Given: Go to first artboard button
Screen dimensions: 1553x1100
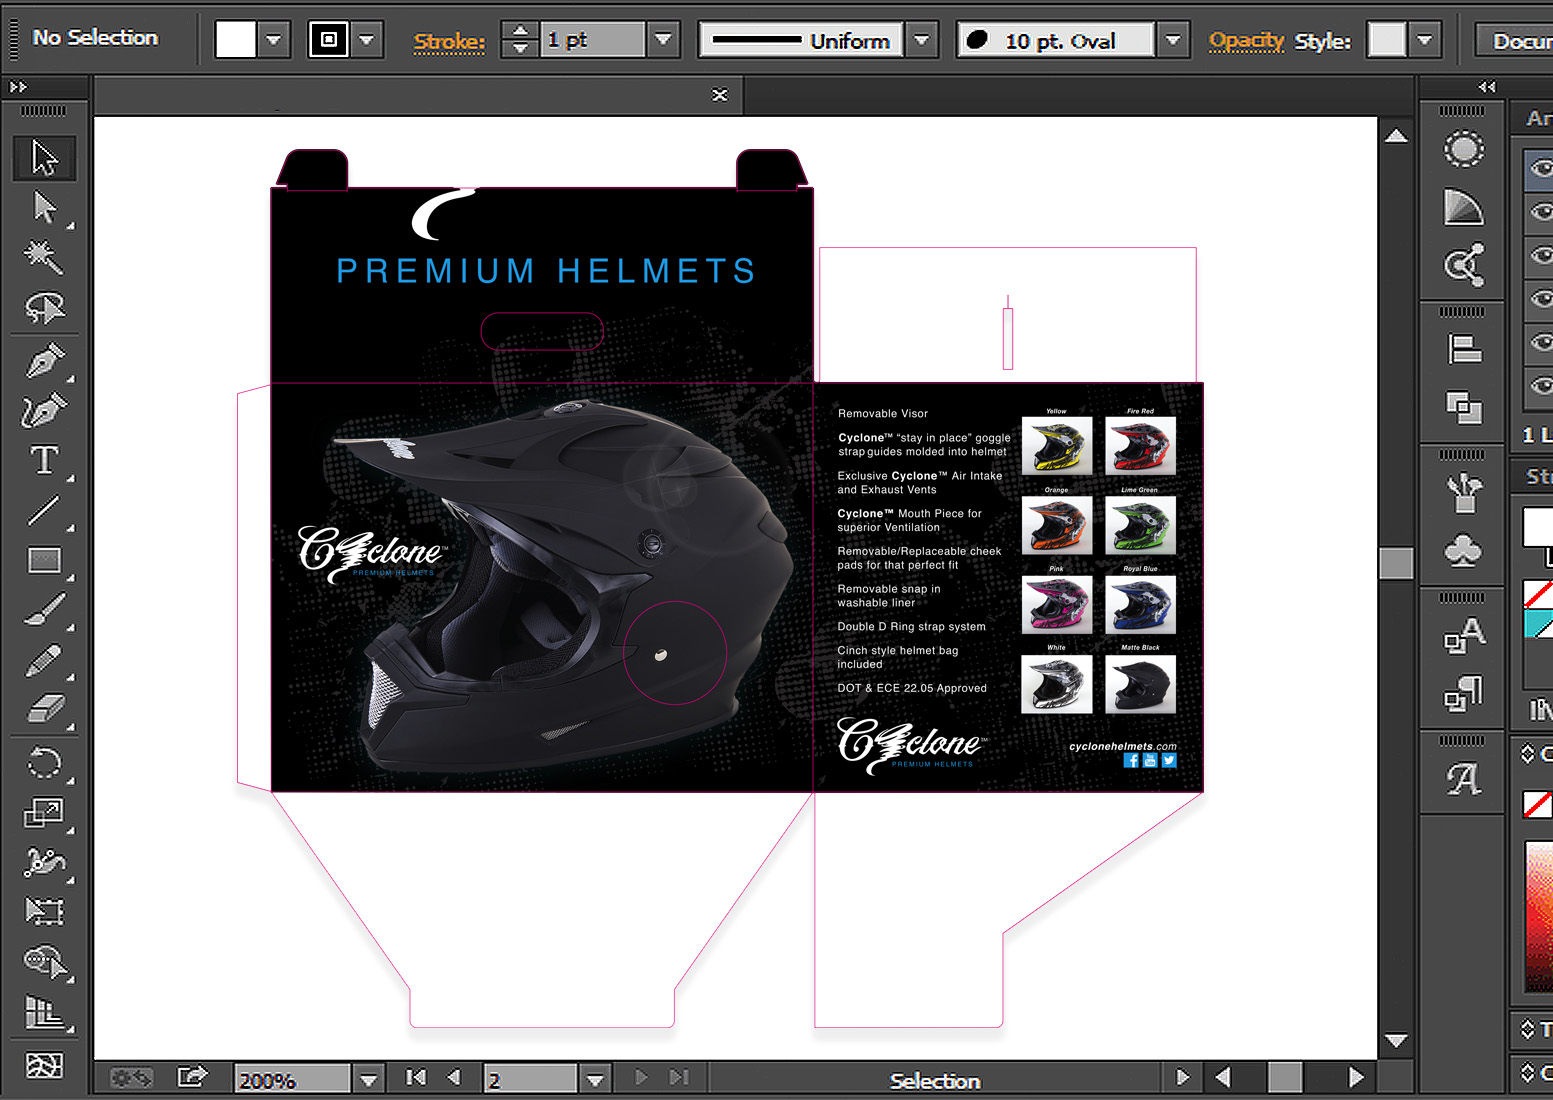Looking at the screenshot, I should tap(416, 1077).
